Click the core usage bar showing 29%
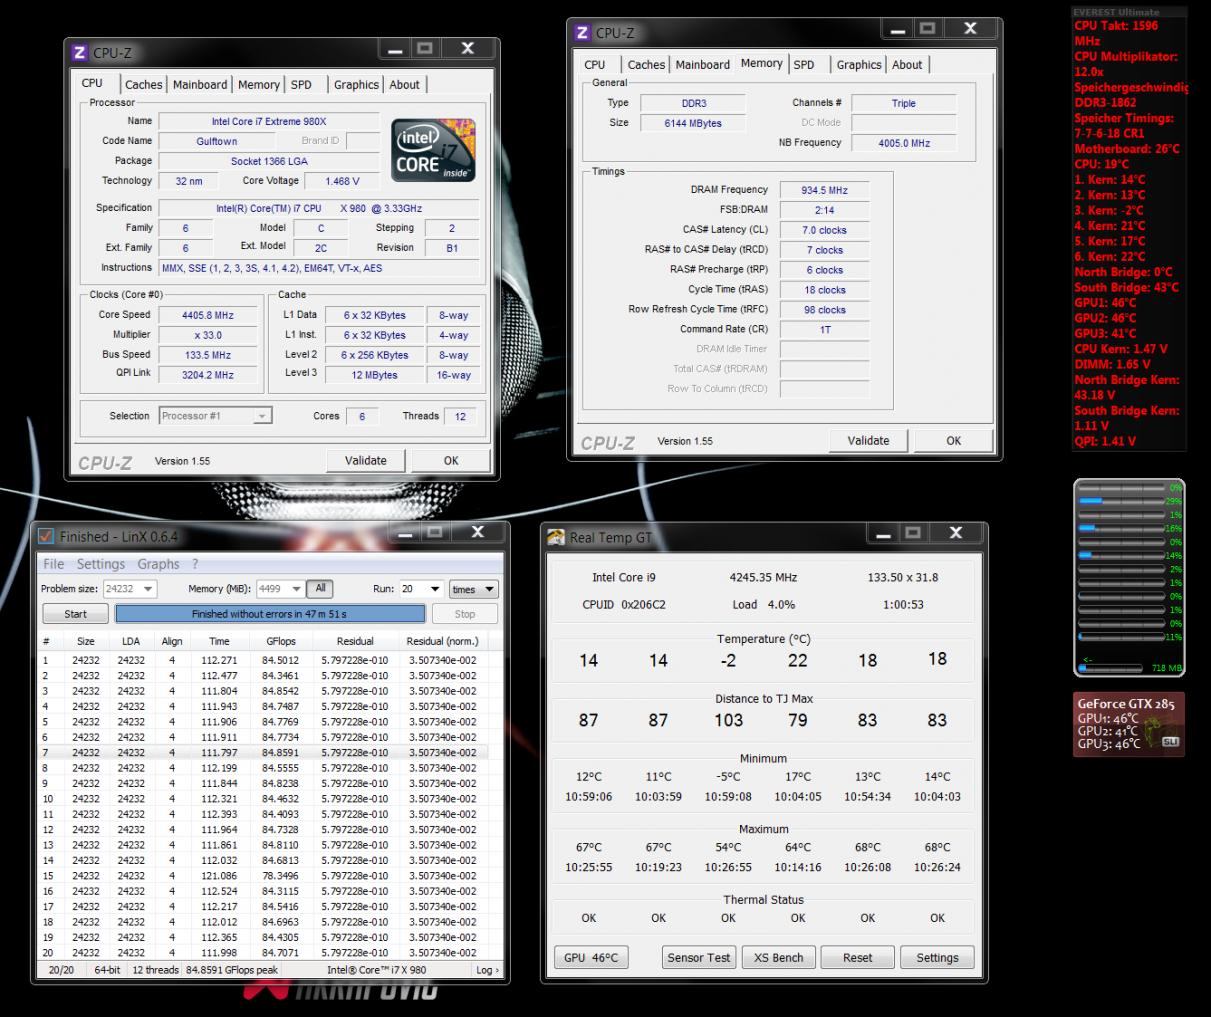Viewport: 1211px width, 1017px height. [x=1120, y=501]
